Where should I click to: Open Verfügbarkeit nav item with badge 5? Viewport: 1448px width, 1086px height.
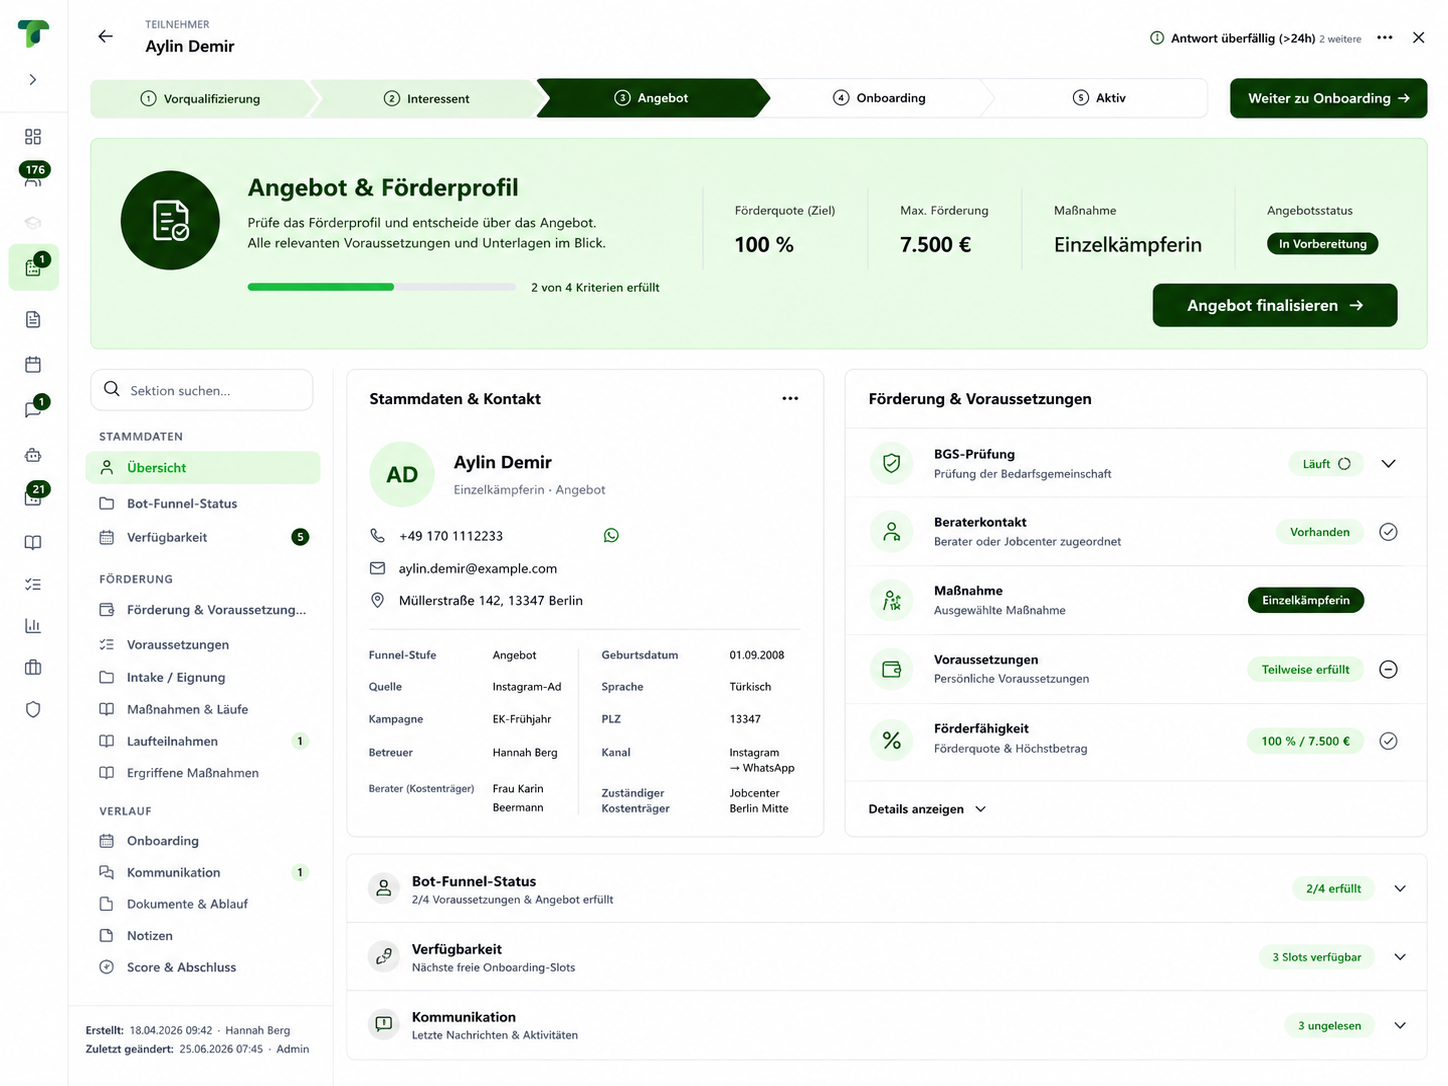(x=203, y=537)
